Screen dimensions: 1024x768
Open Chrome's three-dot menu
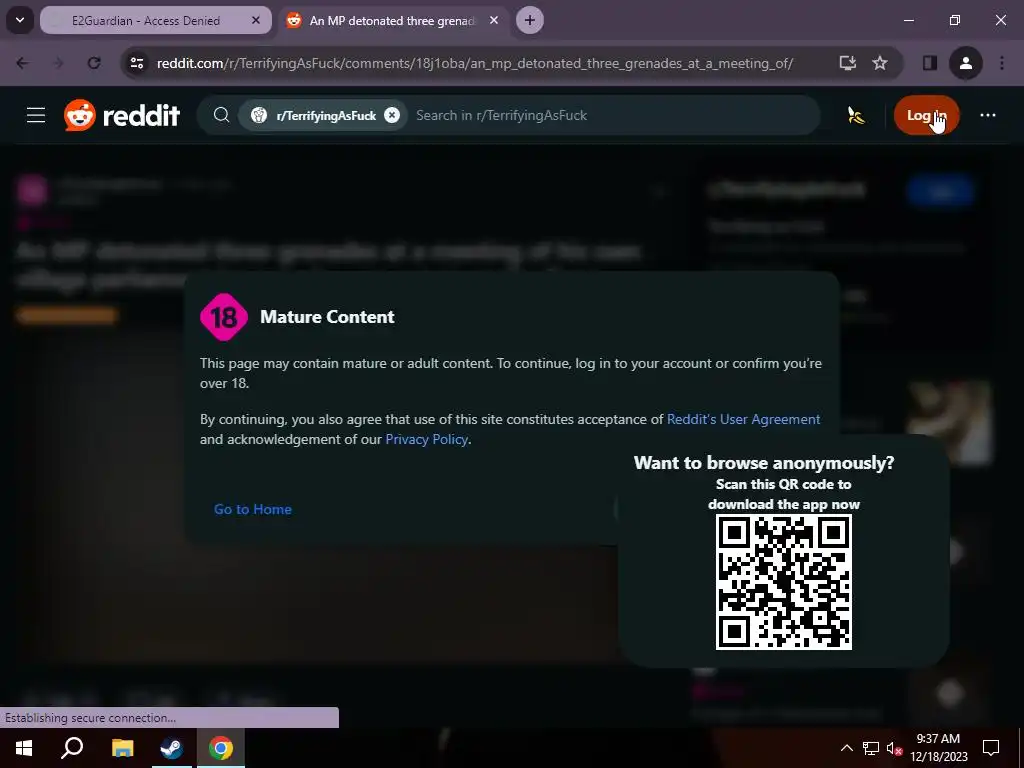click(x=1002, y=63)
